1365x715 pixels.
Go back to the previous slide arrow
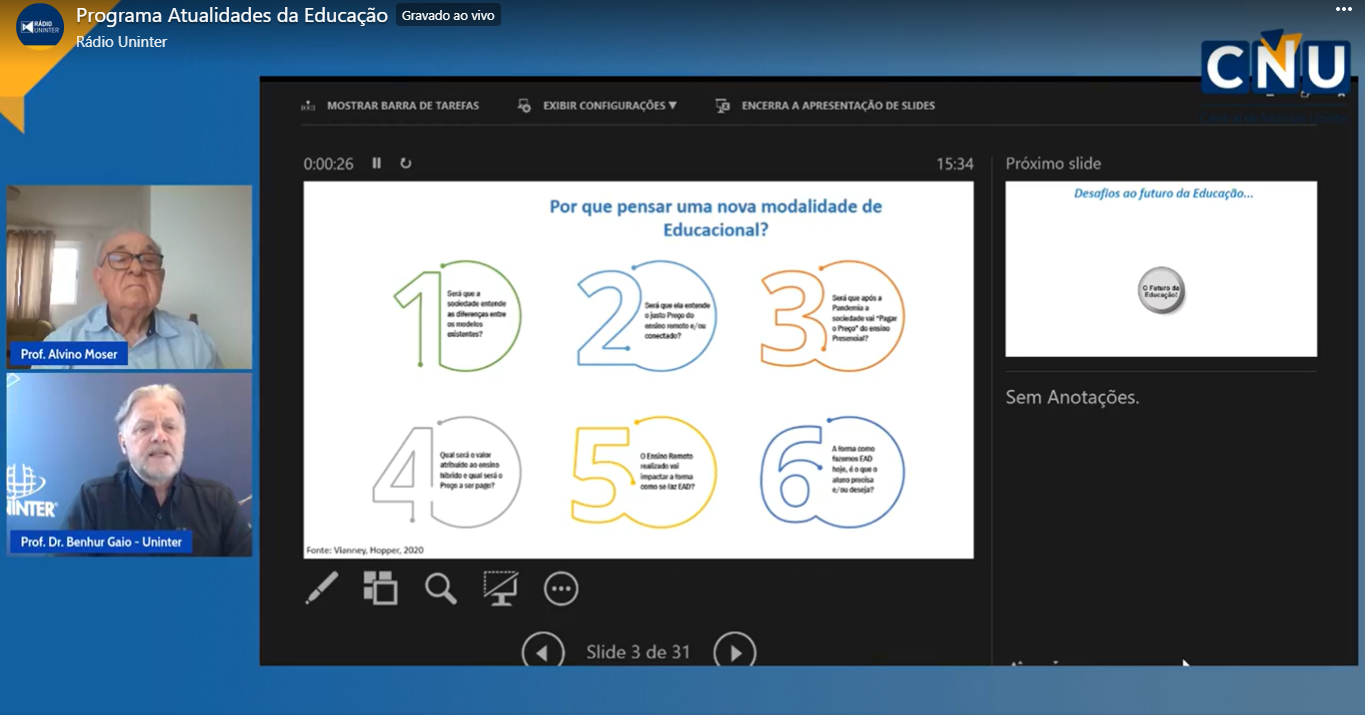(x=542, y=652)
